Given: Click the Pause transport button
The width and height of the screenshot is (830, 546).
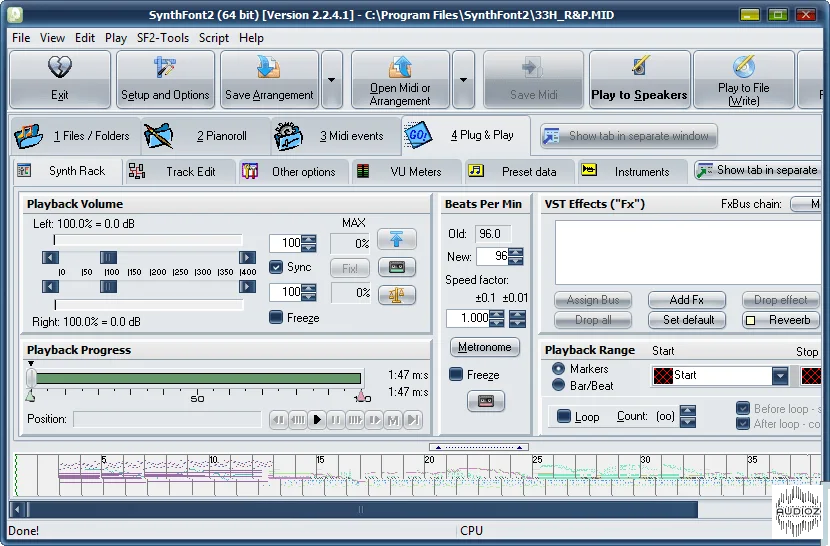Looking at the screenshot, I should pos(336,420).
